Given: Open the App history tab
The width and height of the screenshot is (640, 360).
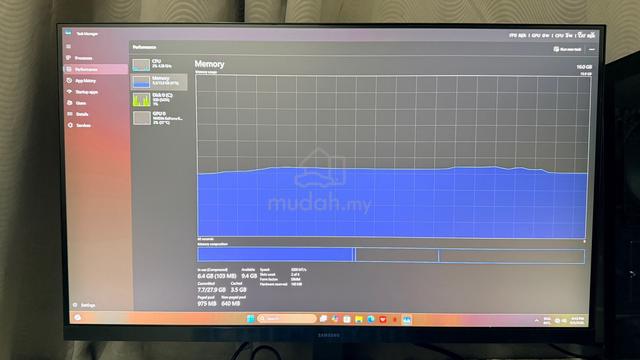Looking at the screenshot, I should pos(96,81).
